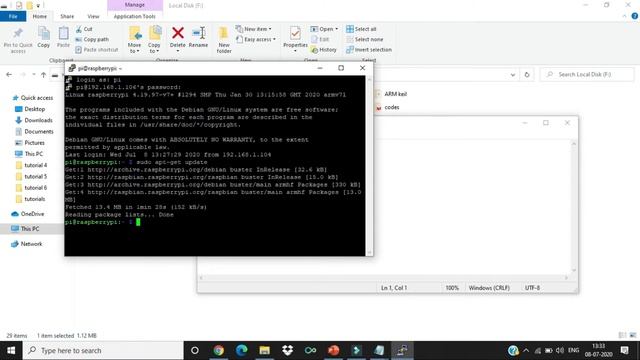
Task: Select the codes file
Action: [387, 107]
